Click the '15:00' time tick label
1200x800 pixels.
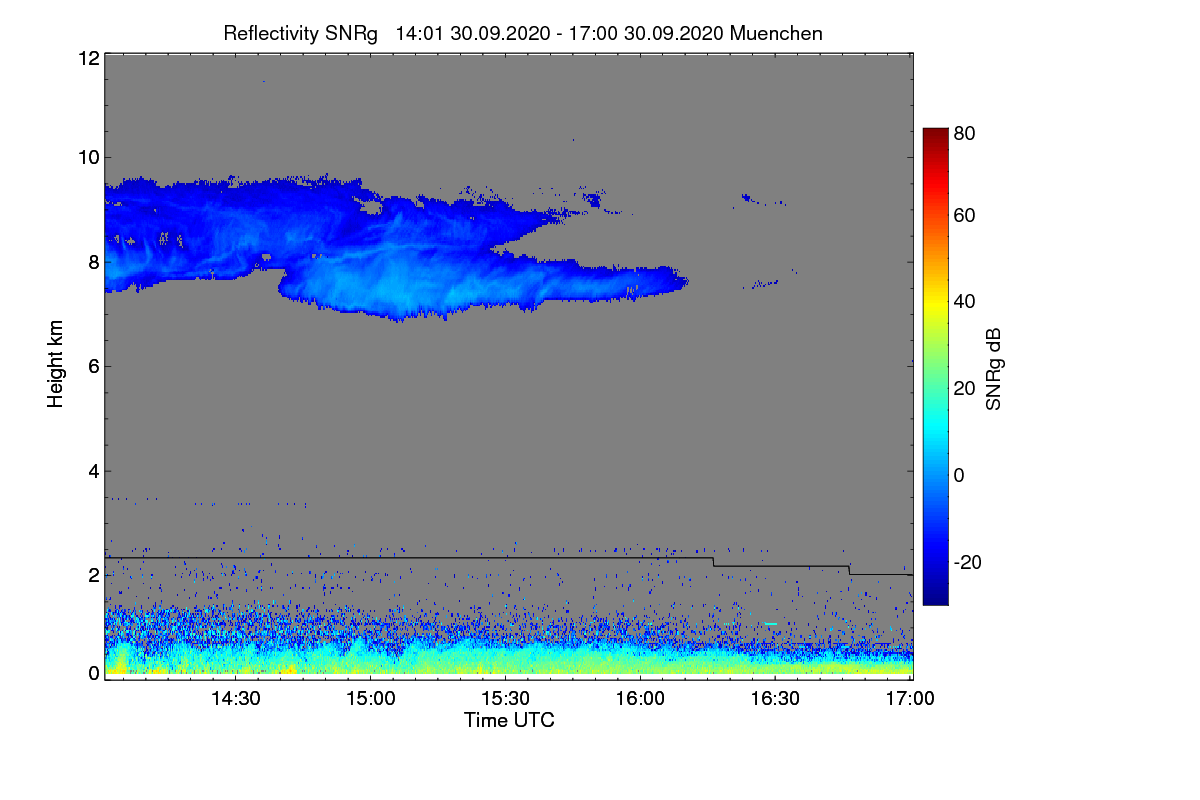370,698
